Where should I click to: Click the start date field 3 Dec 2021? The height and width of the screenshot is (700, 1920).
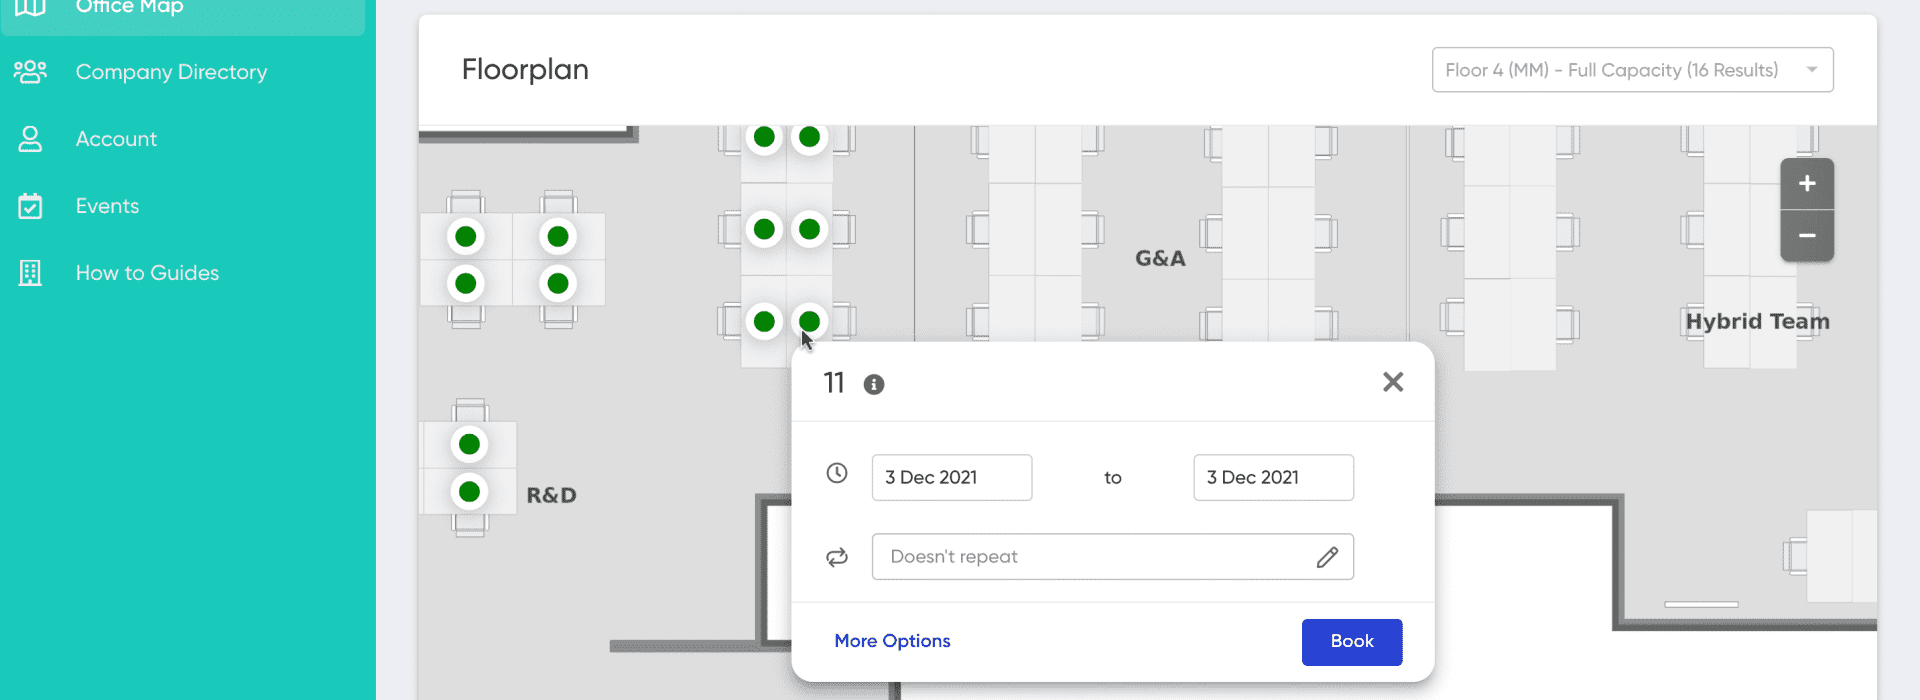pos(952,478)
